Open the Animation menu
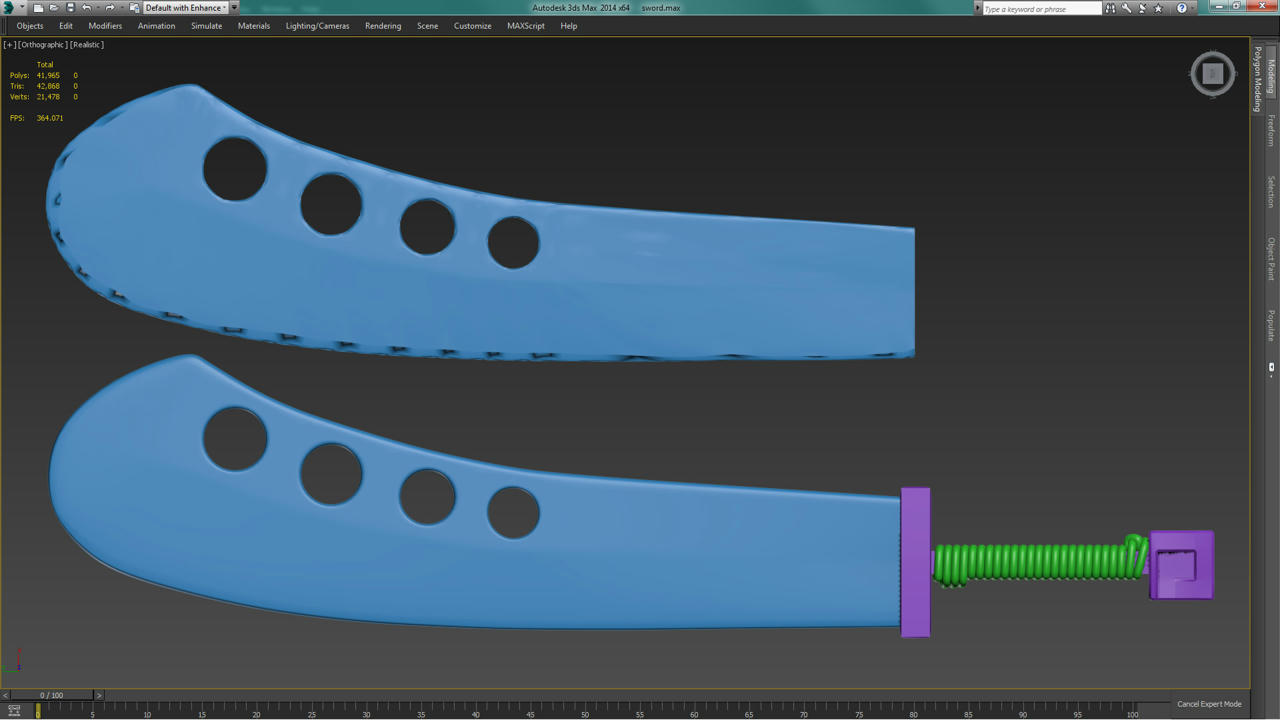Viewport: 1280px width, 720px height. [x=156, y=26]
